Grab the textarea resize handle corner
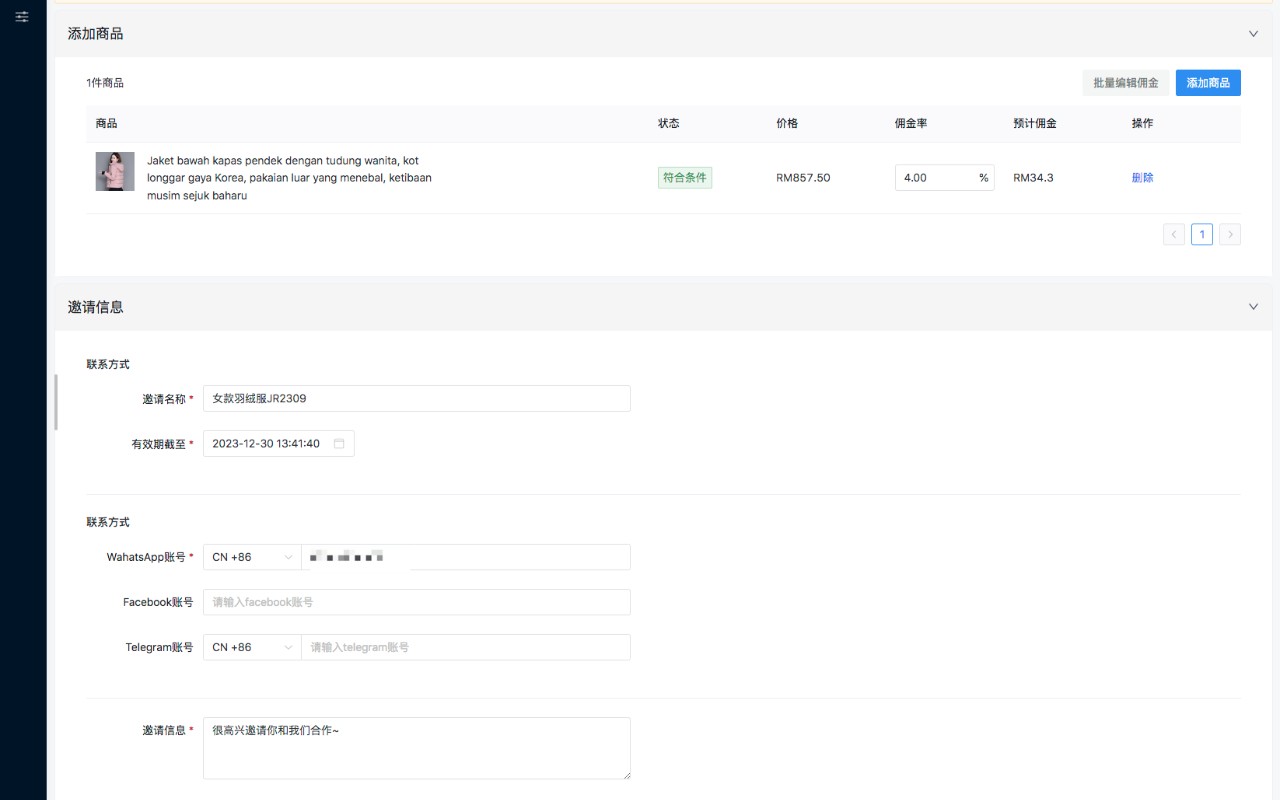 (x=626, y=774)
